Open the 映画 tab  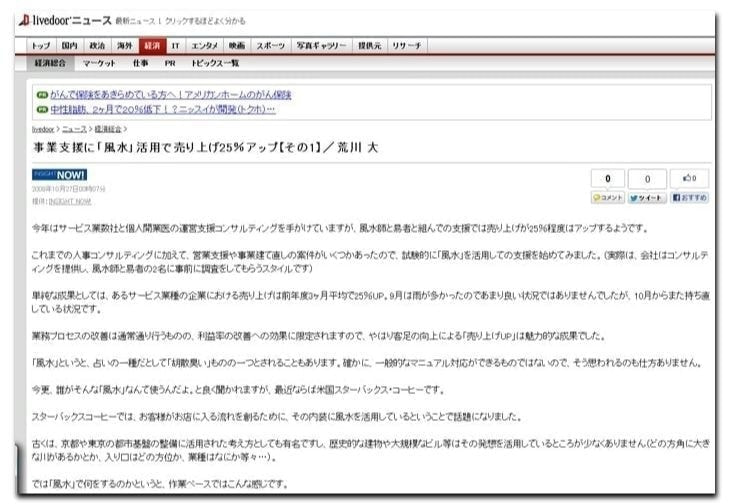pyautogui.click(x=237, y=46)
